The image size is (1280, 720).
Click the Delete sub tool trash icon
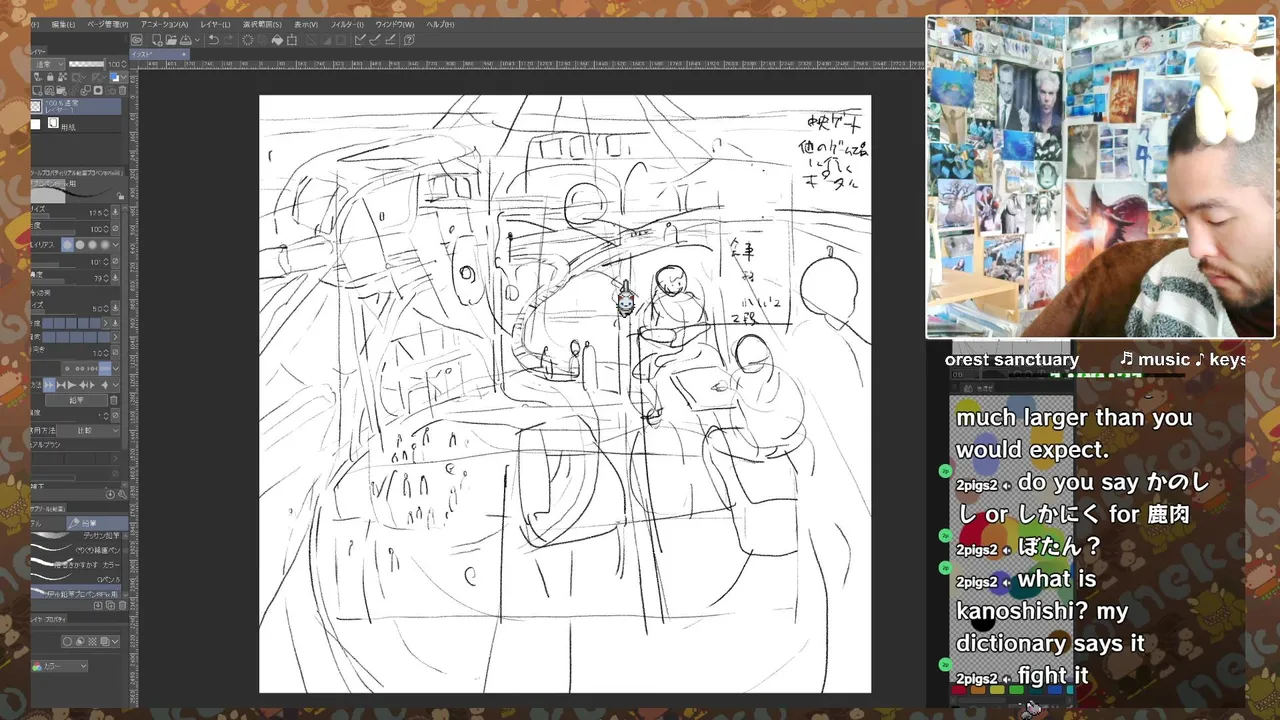(122, 605)
